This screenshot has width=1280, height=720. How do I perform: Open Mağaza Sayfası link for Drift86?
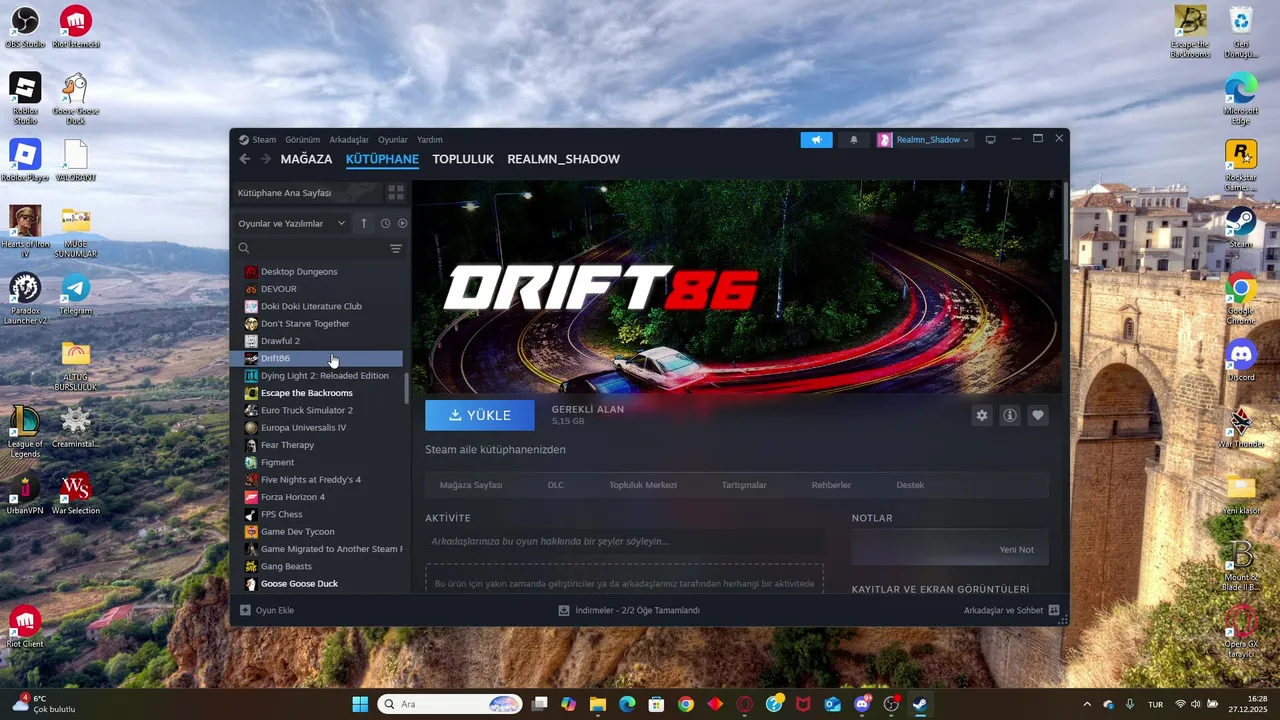point(471,485)
